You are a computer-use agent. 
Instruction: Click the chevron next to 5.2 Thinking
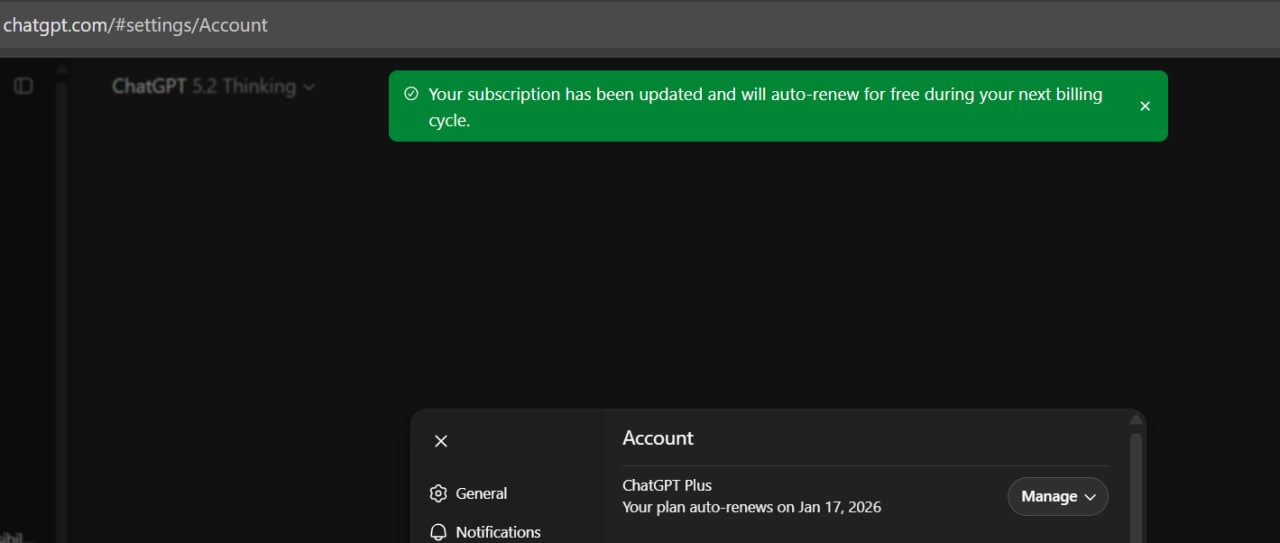[309, 87]
